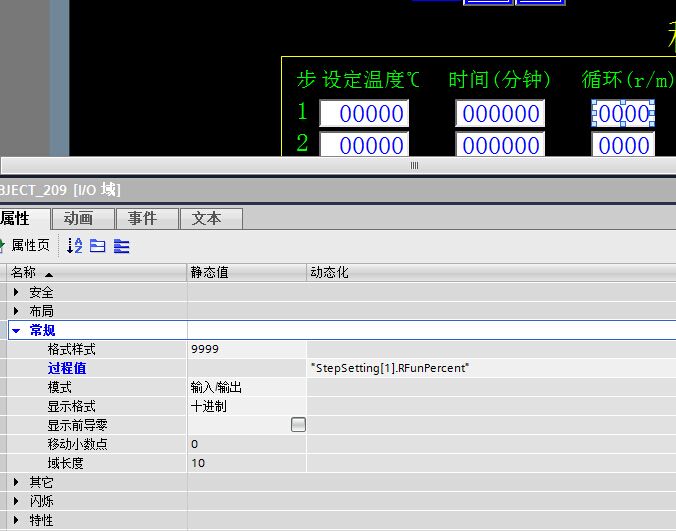The width and height of the screenshot is (676, 531).
Task: Click the 域长度 value 10
Action: [x=247, y=463]
